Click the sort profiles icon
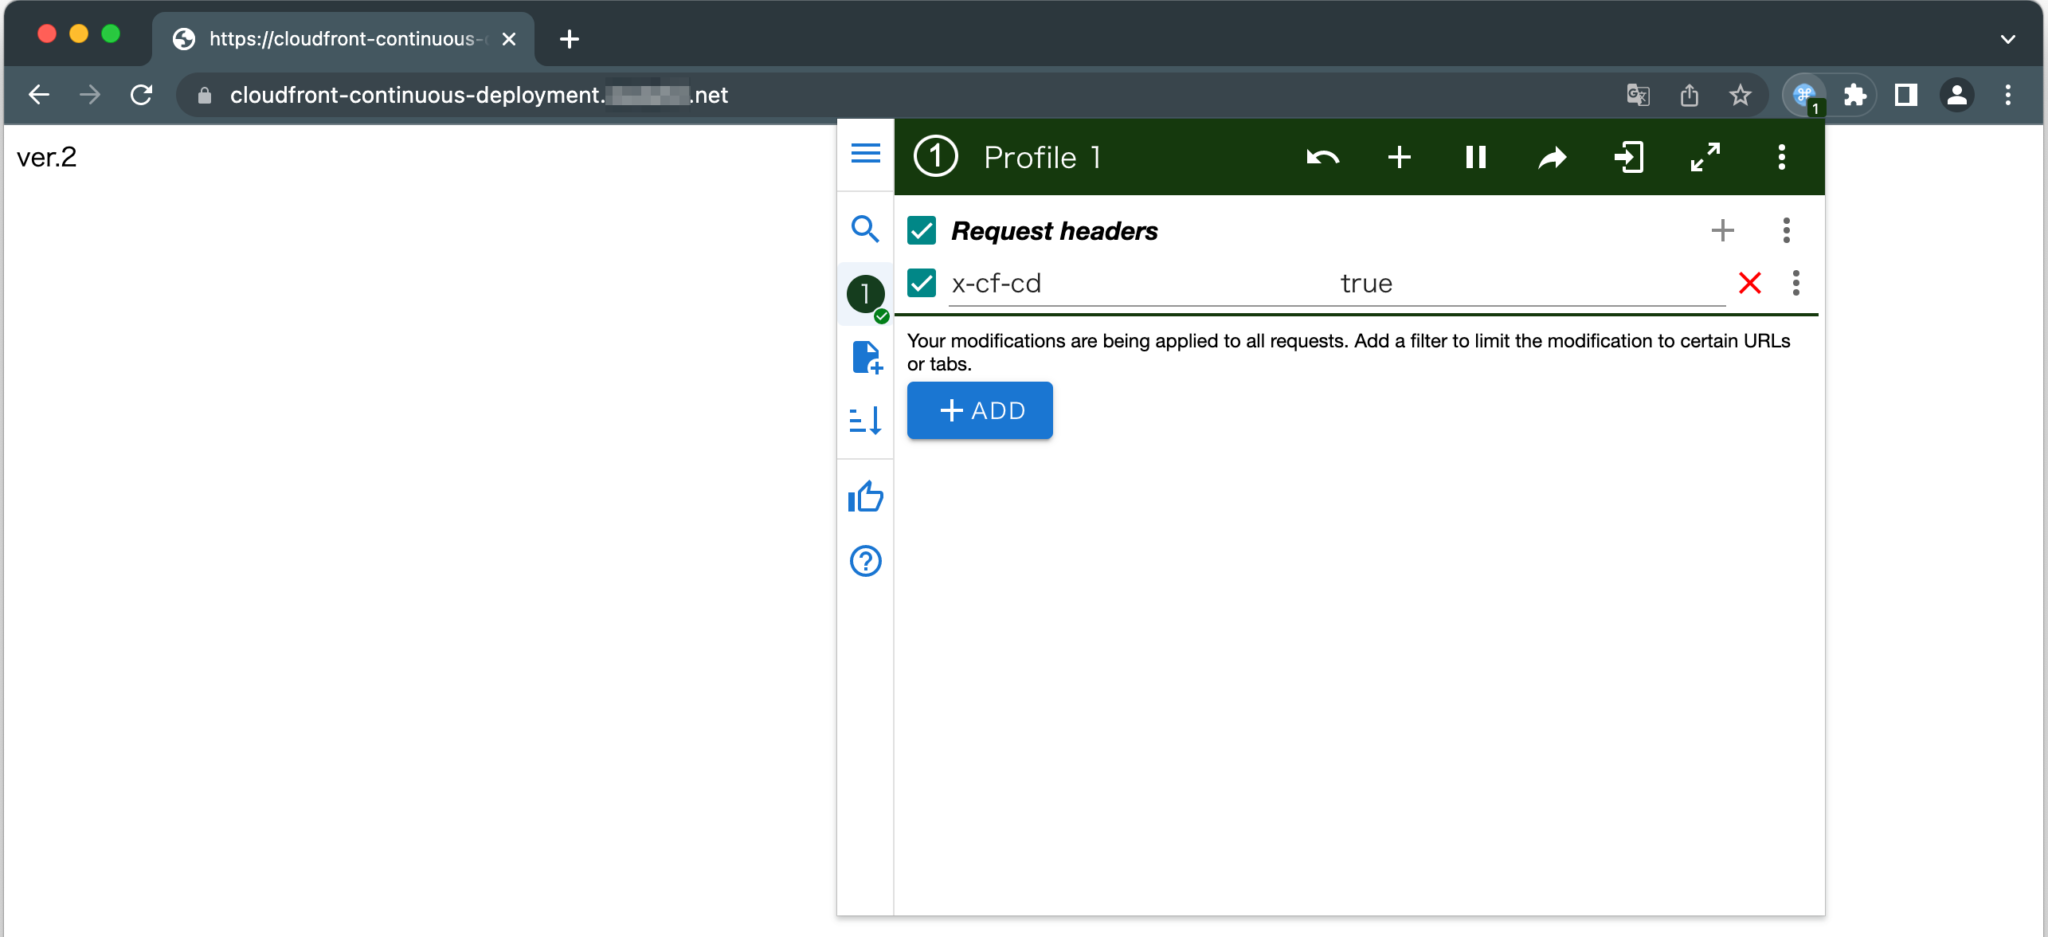Viewport: 2048px width, 937px height. pyautogui.click(x=865, y=420)
